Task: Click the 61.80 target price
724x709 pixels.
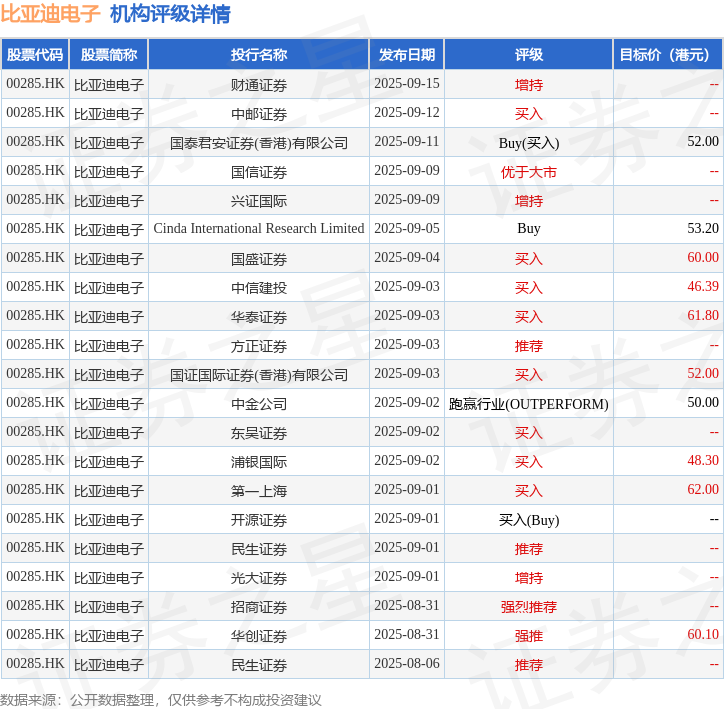Action: (703, 316)
